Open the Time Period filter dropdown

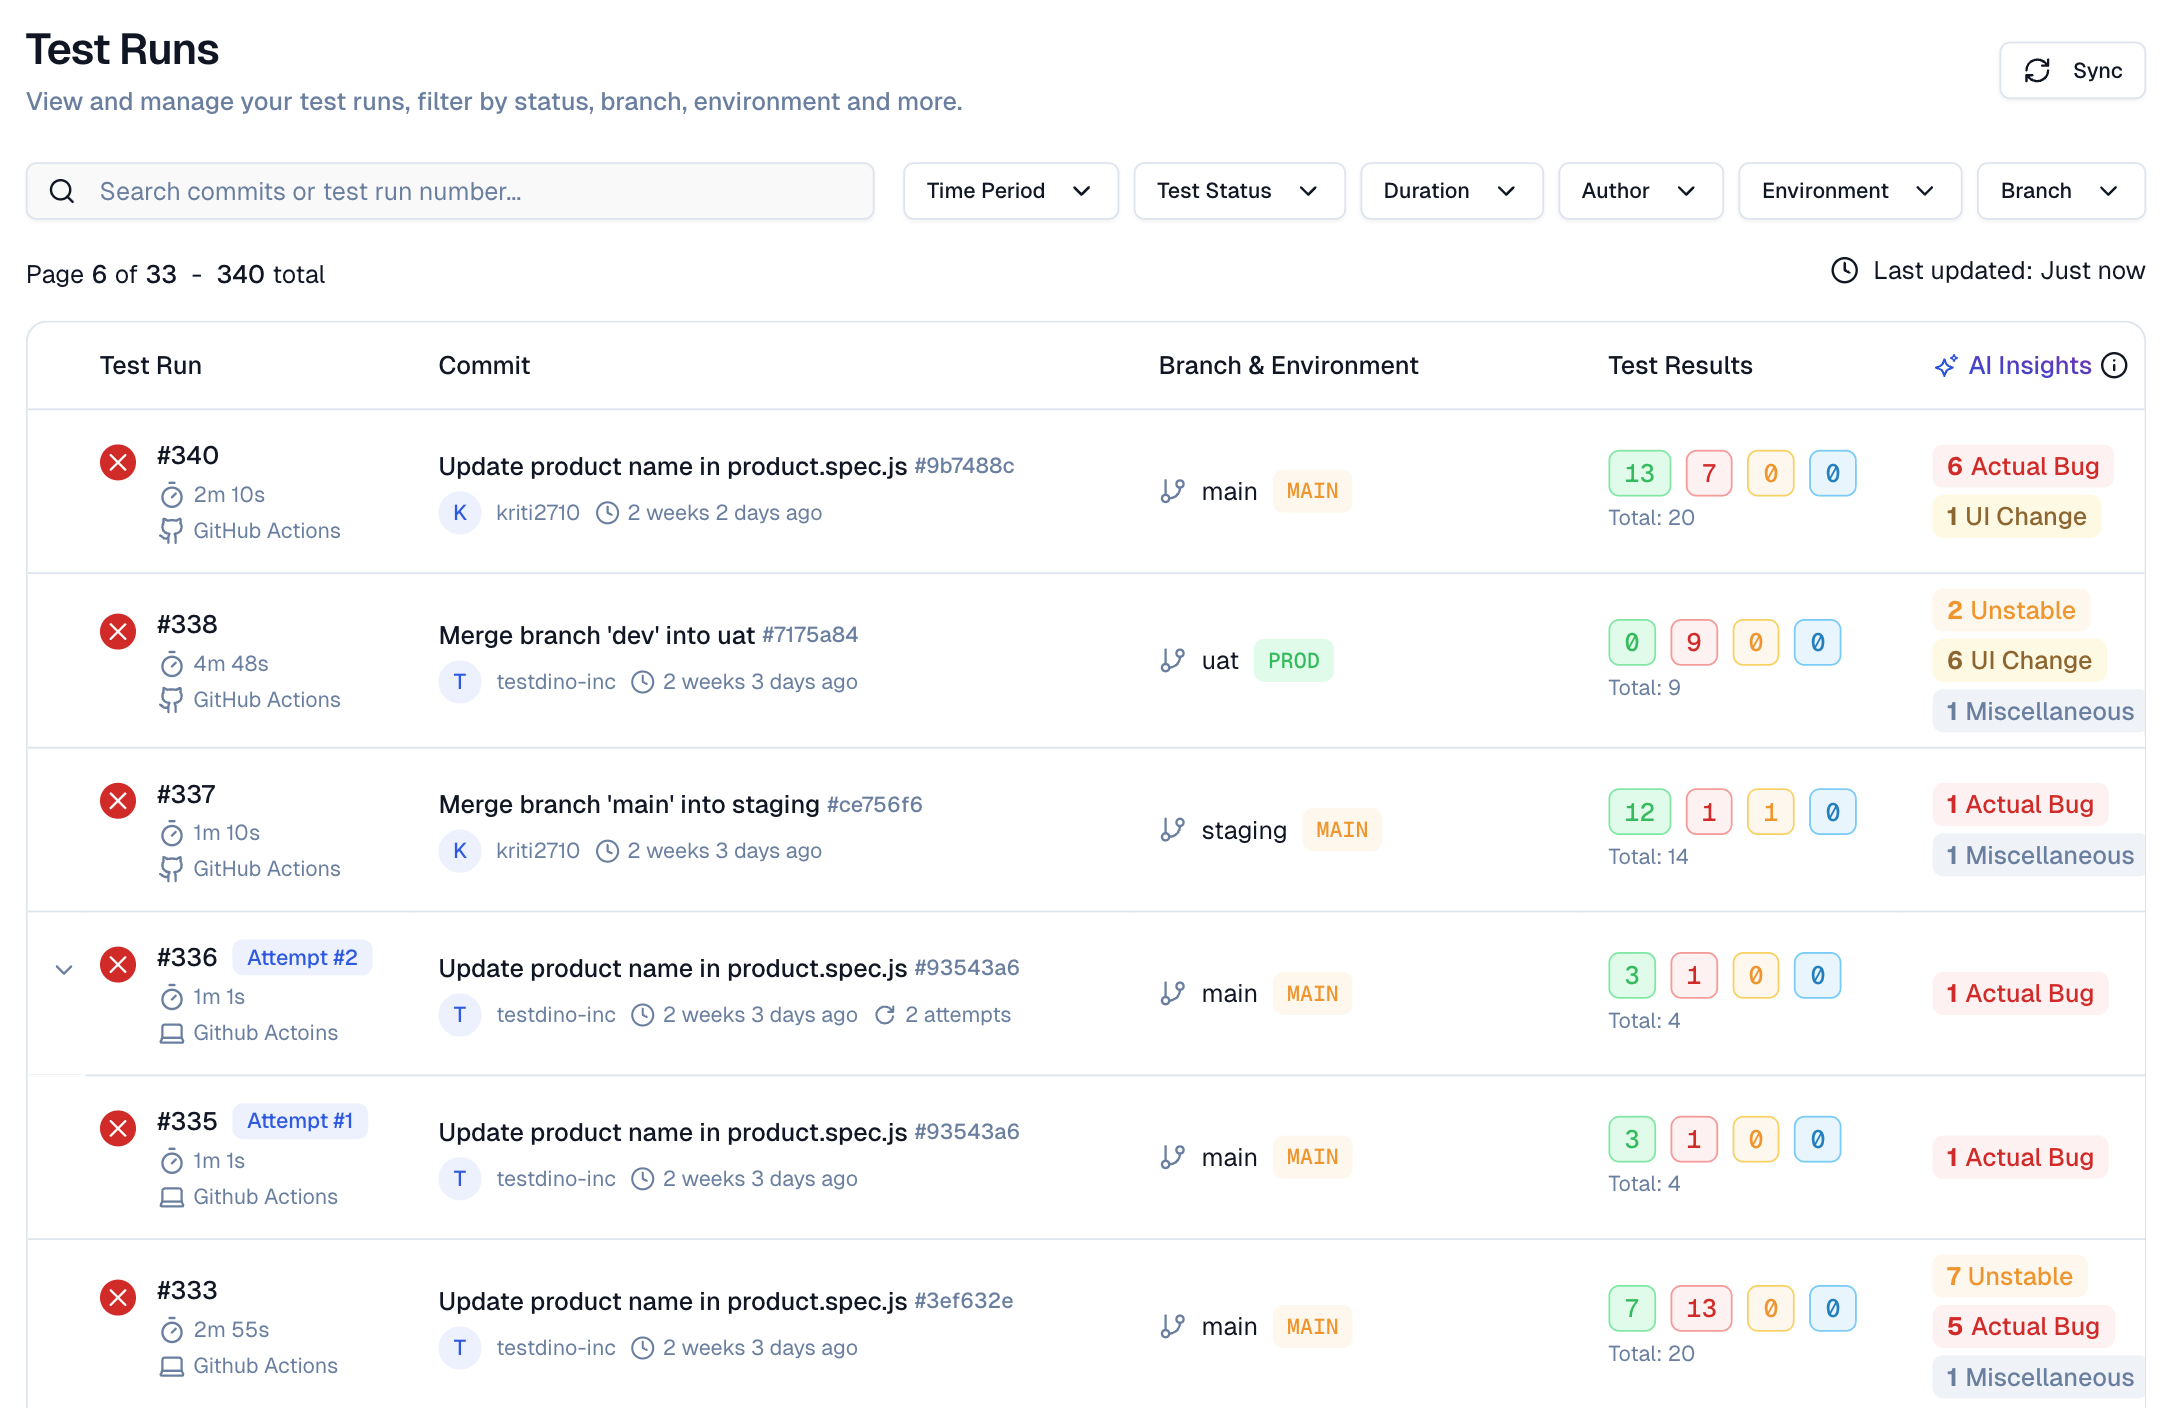click(x=1010, y=190)
